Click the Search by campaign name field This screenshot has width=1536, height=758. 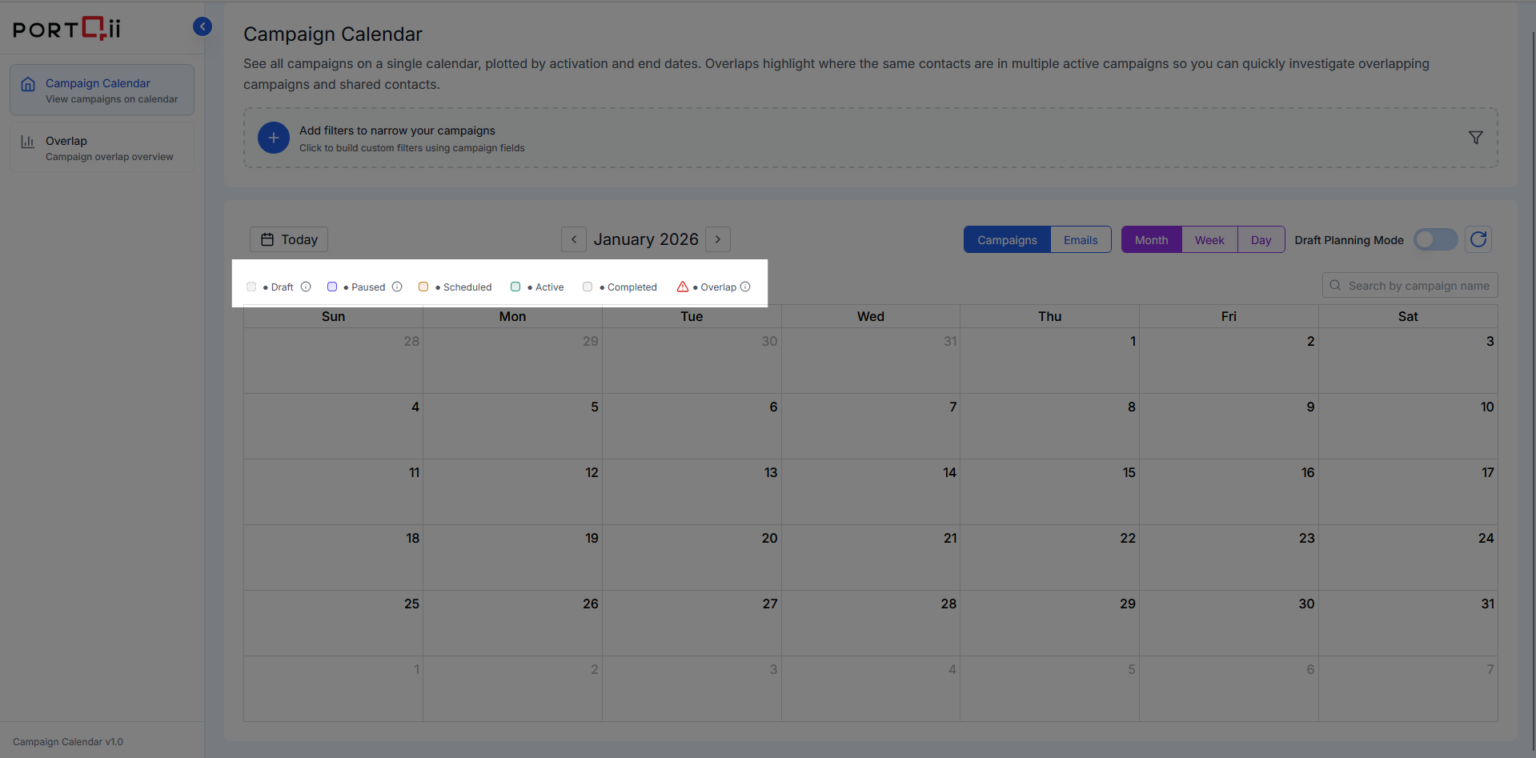(1417, 286)
